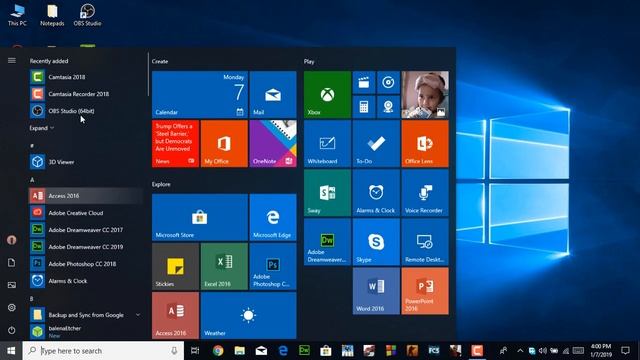Click the Windows Start button
The image size is (640, 360).
point(11,351)
